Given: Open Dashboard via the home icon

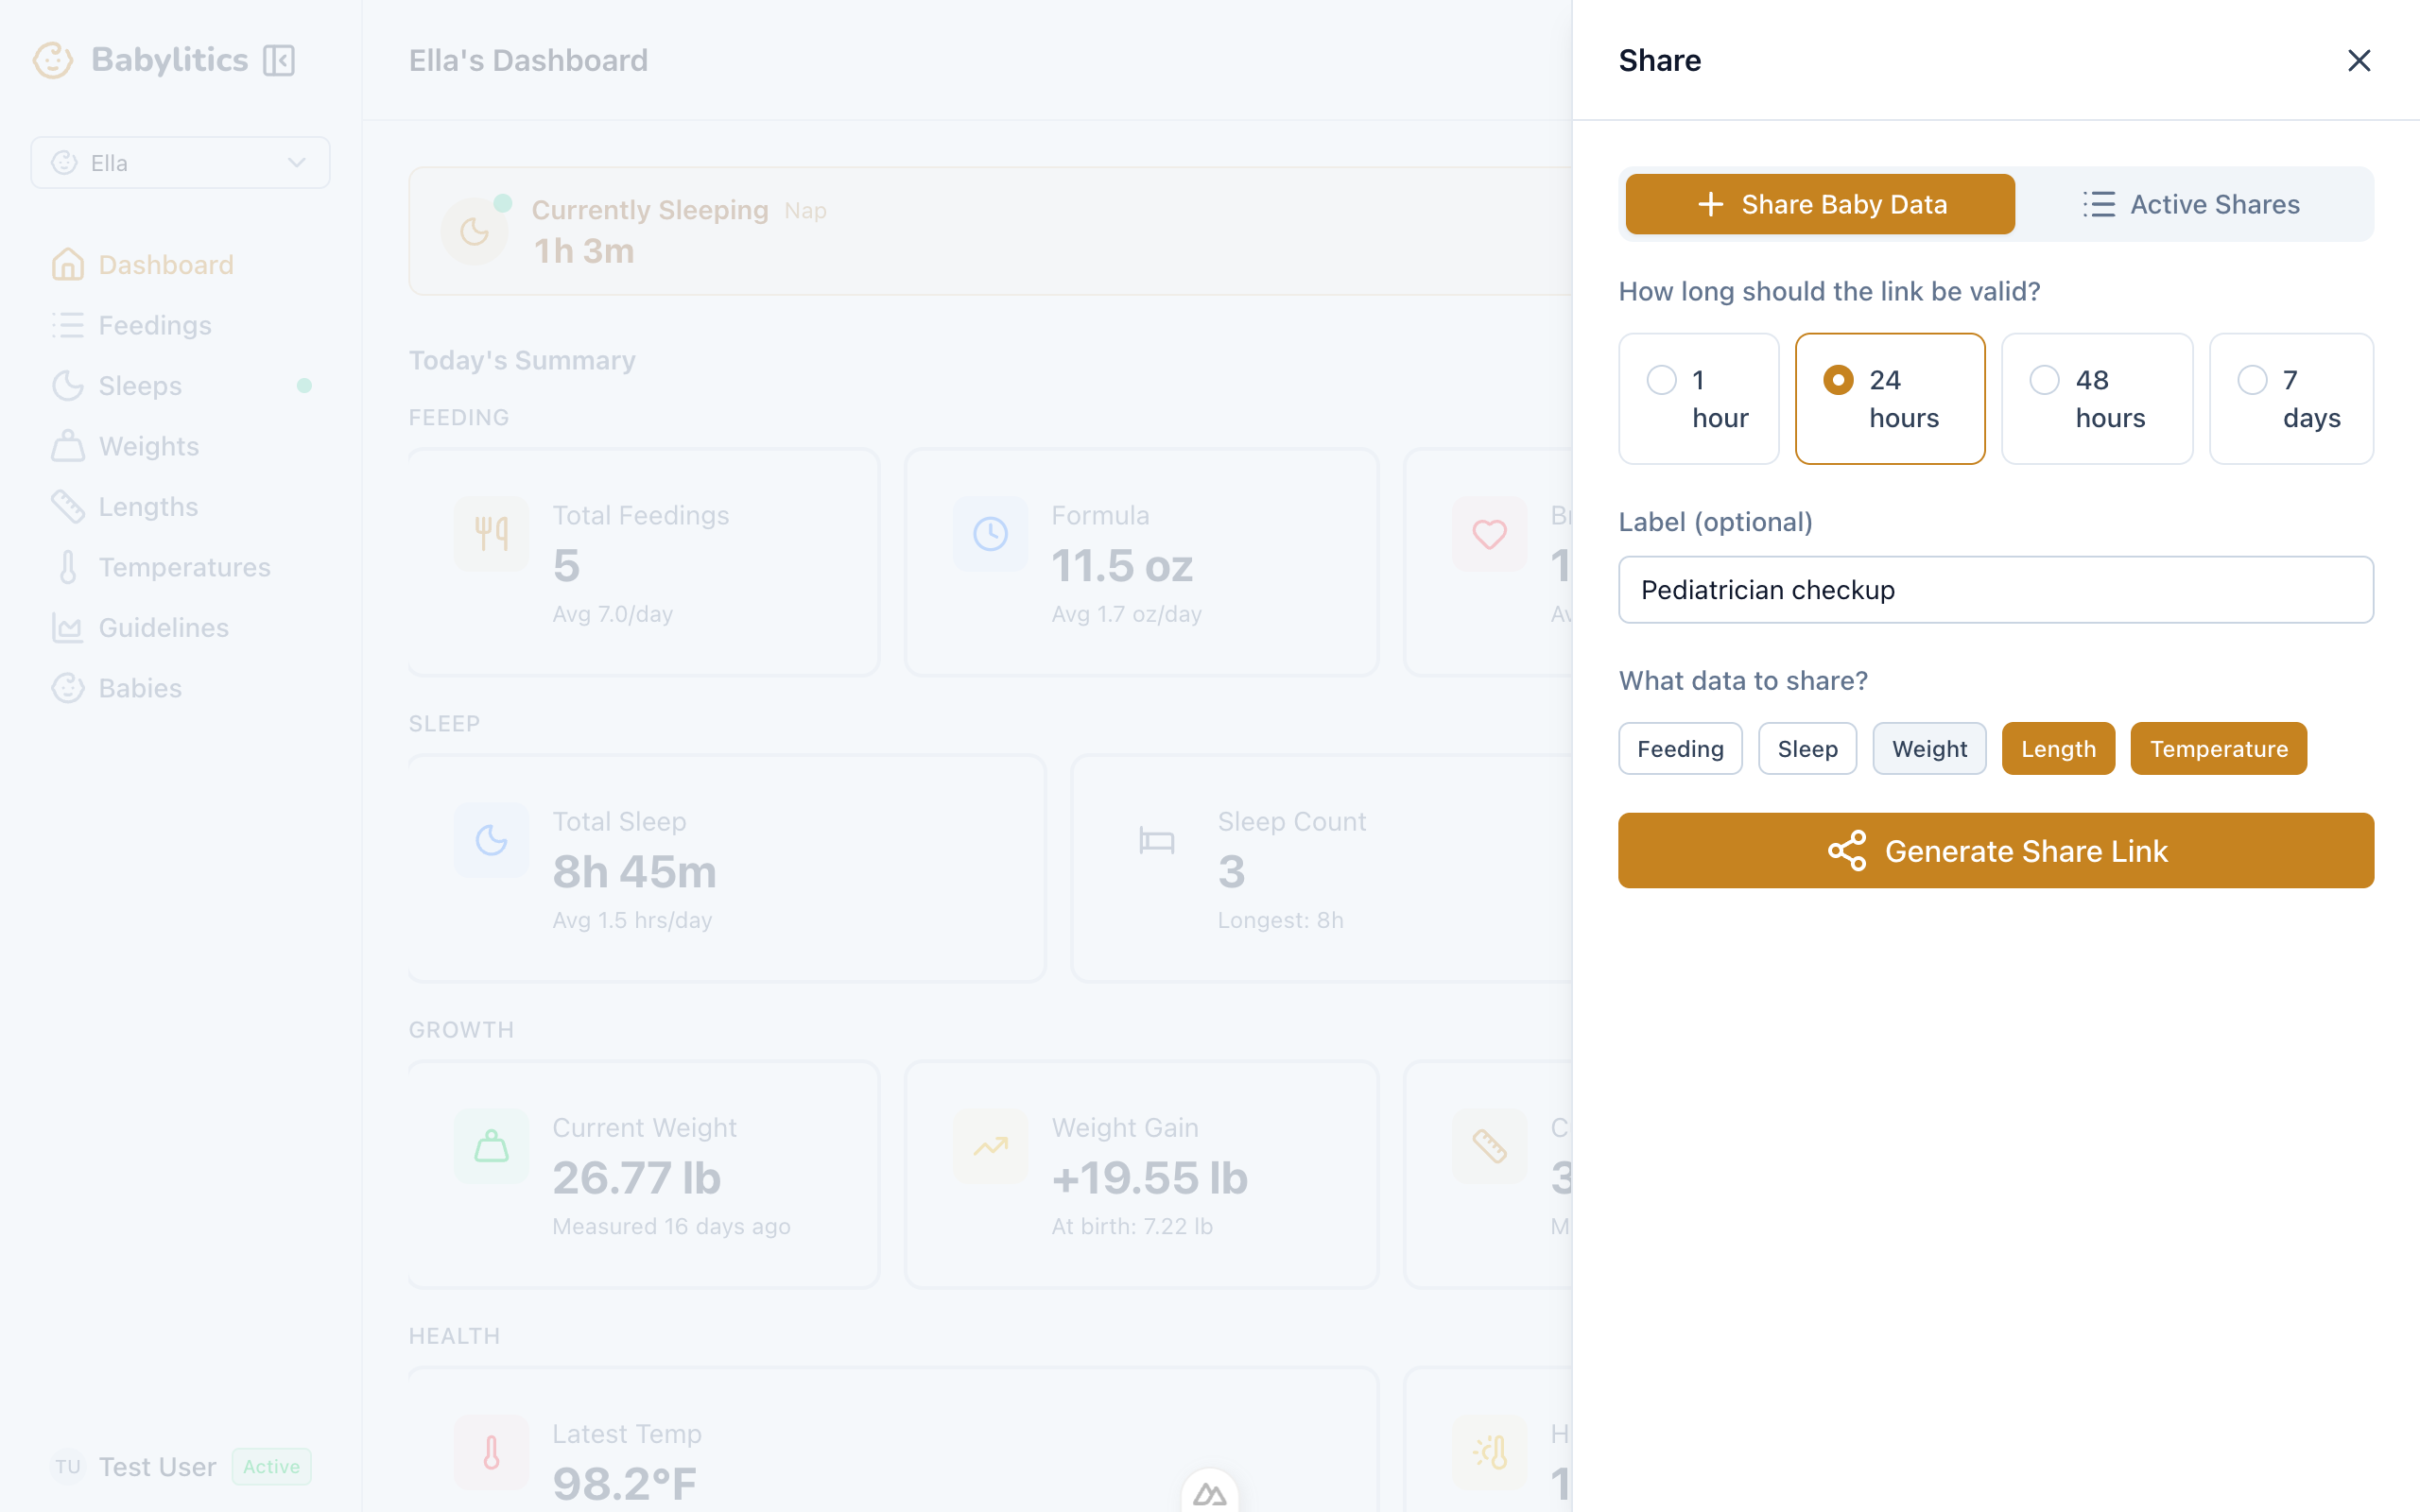Looking at the screenshot, I should (68, 265).
